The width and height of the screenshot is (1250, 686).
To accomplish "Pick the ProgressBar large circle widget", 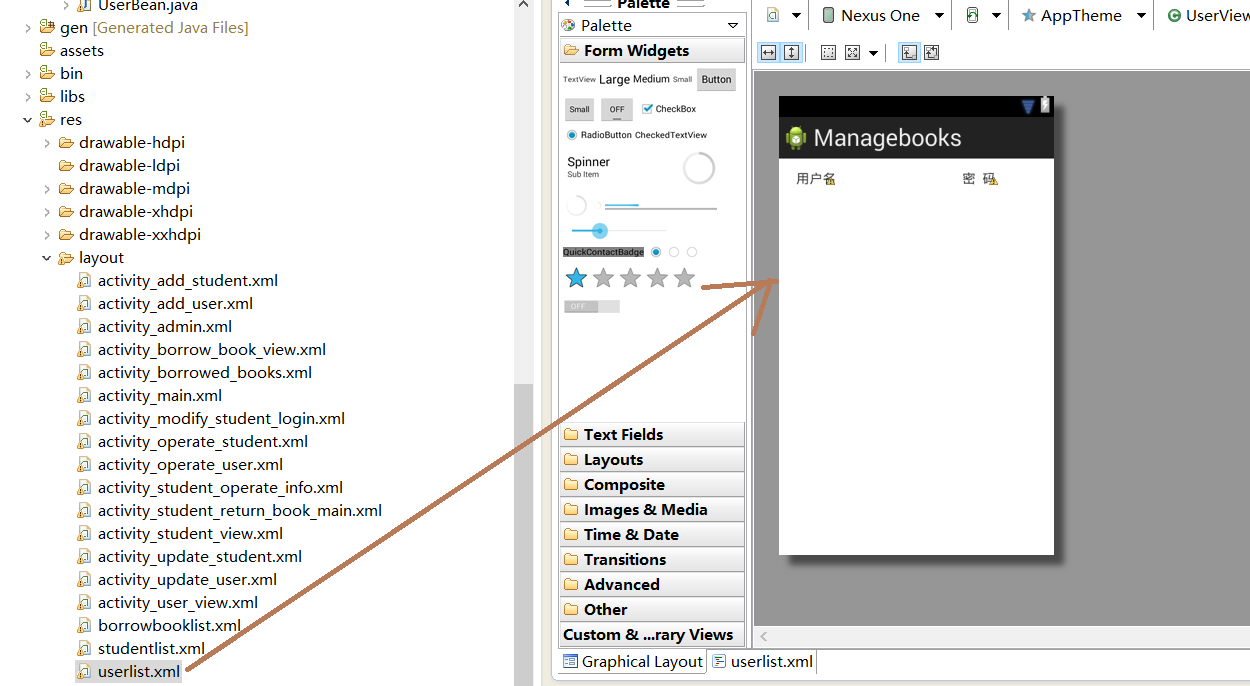I will [699, 168].
